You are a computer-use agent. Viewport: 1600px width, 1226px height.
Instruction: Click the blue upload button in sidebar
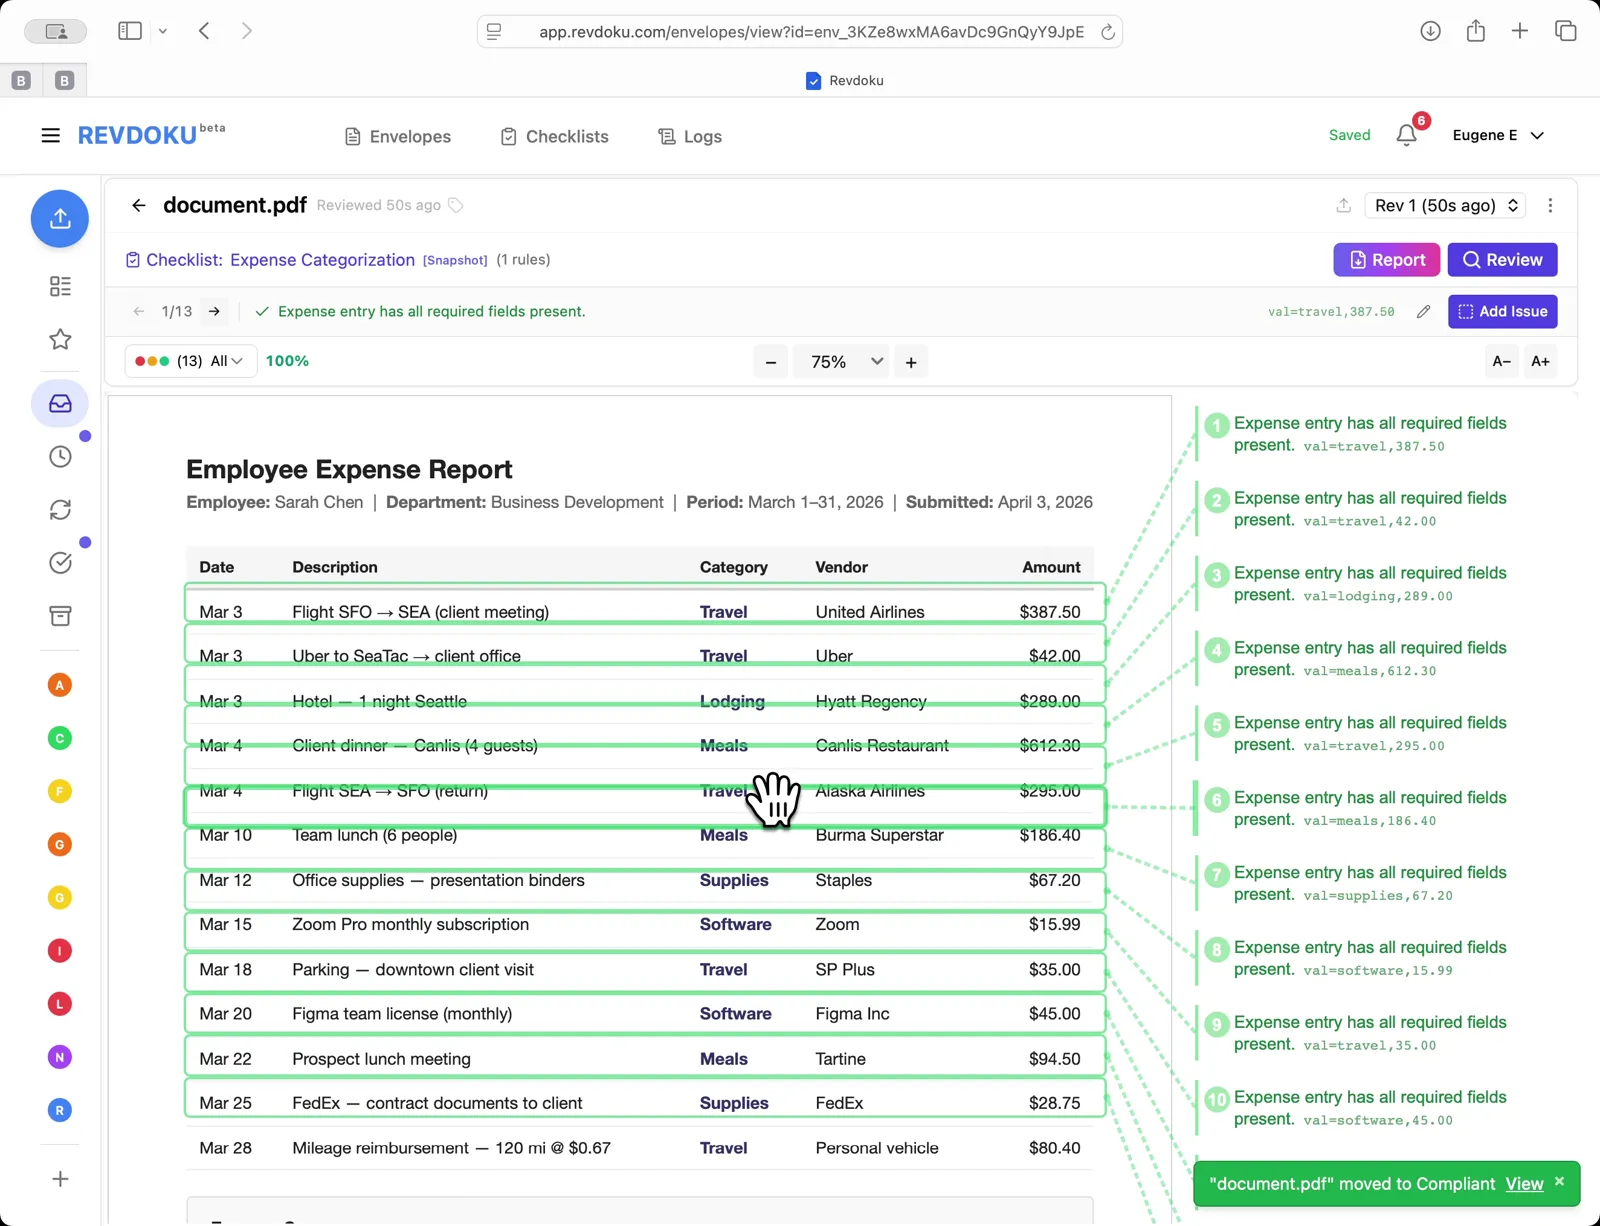(60, 218)
